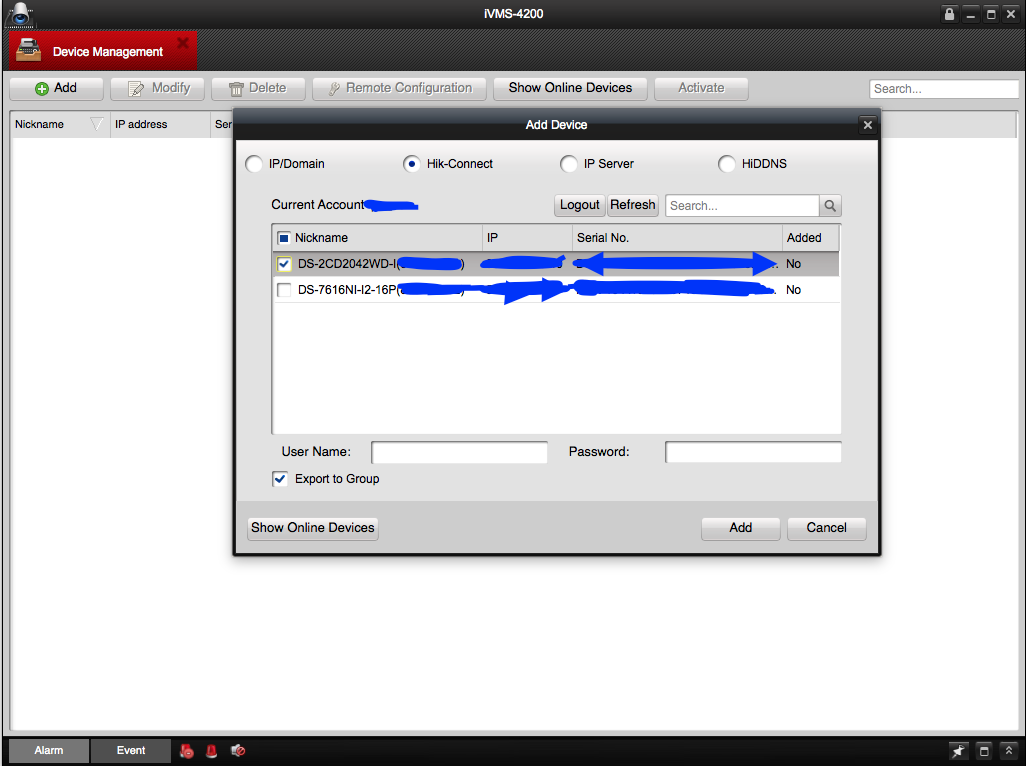Switch to the Alarm tab
Image resolution: width=1026 pixels, height=766 pixels.
coord(48,751)
